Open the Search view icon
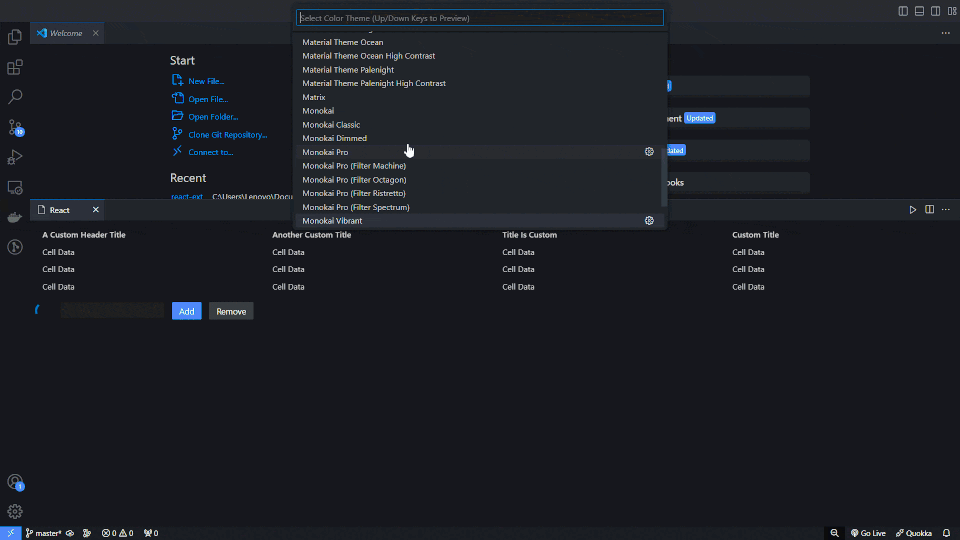960x540 pixels. point(15,97)
